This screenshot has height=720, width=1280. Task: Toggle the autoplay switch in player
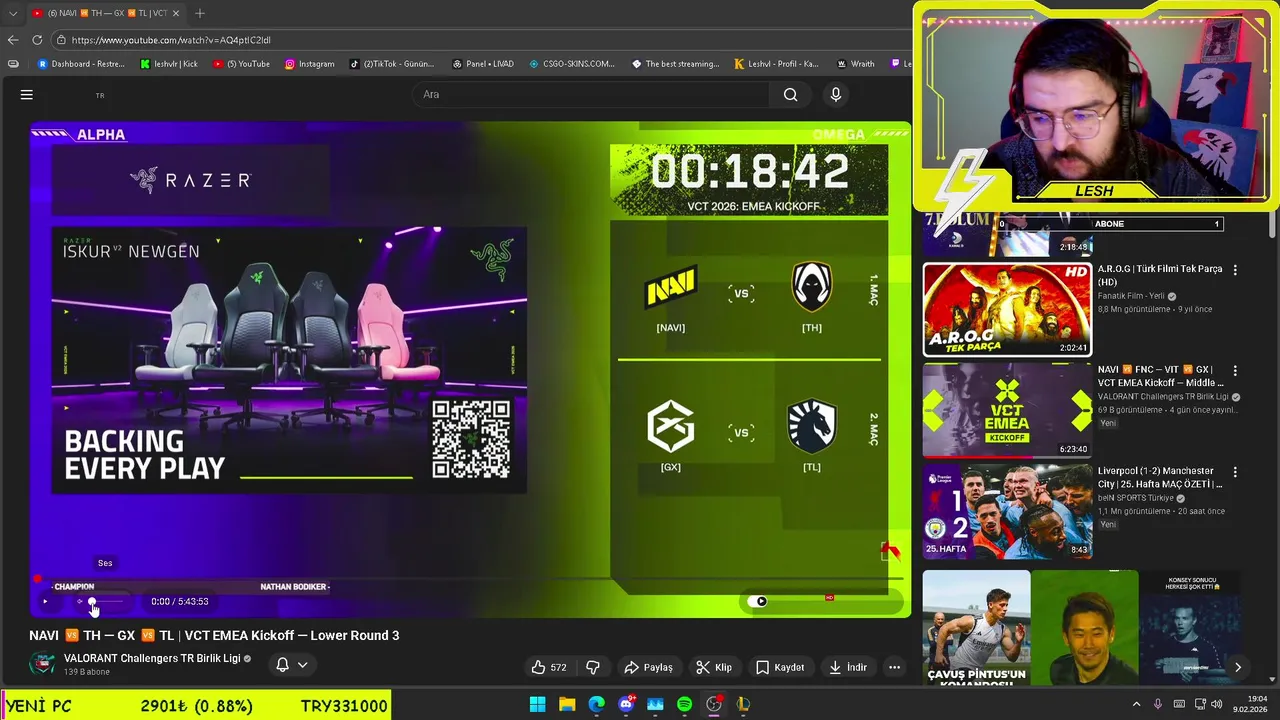click(x=758, y=601)
